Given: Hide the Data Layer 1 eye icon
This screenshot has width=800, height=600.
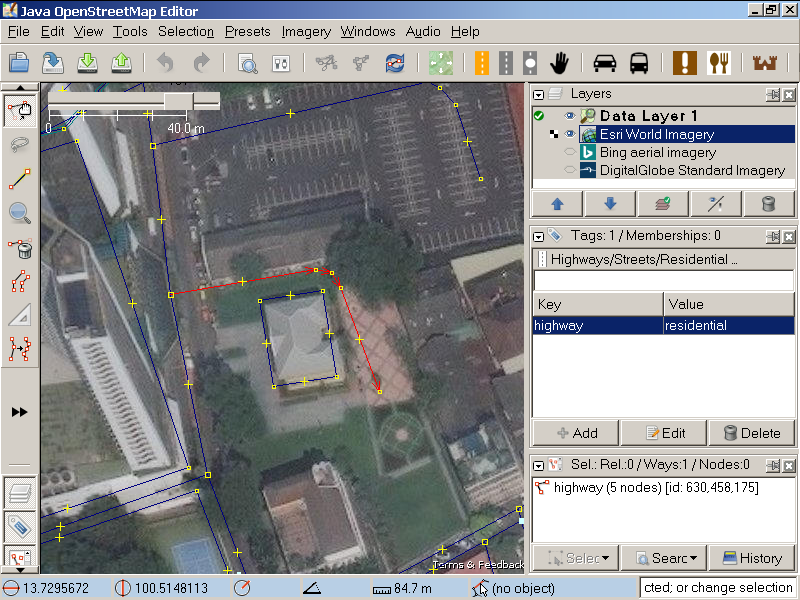Looking at the screenshot, I should click(x=570, y=116).
